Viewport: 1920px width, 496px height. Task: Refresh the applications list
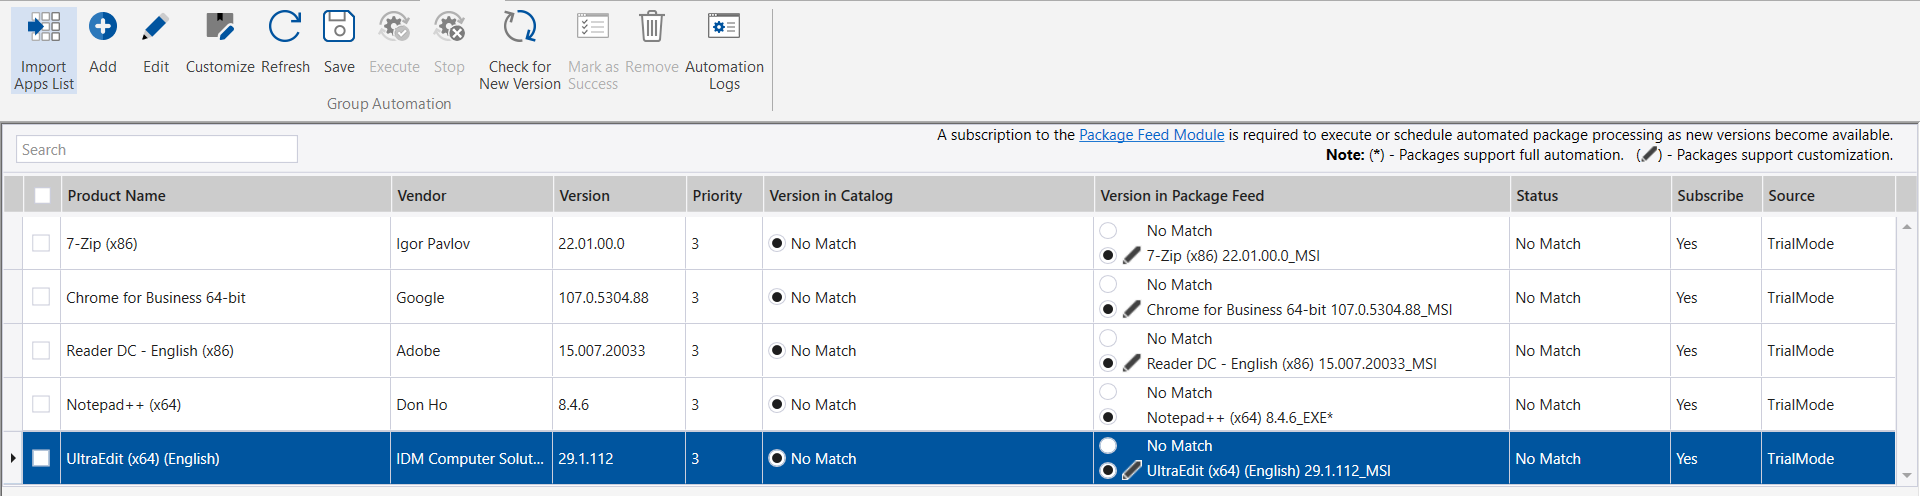[x=285, y=28]
